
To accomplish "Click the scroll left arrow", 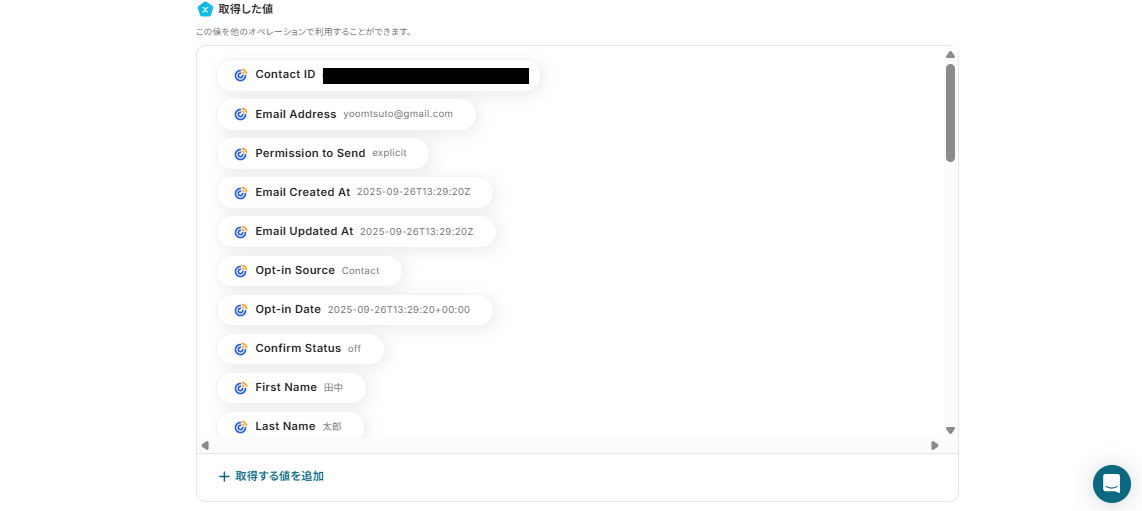I will pos(205,445).
